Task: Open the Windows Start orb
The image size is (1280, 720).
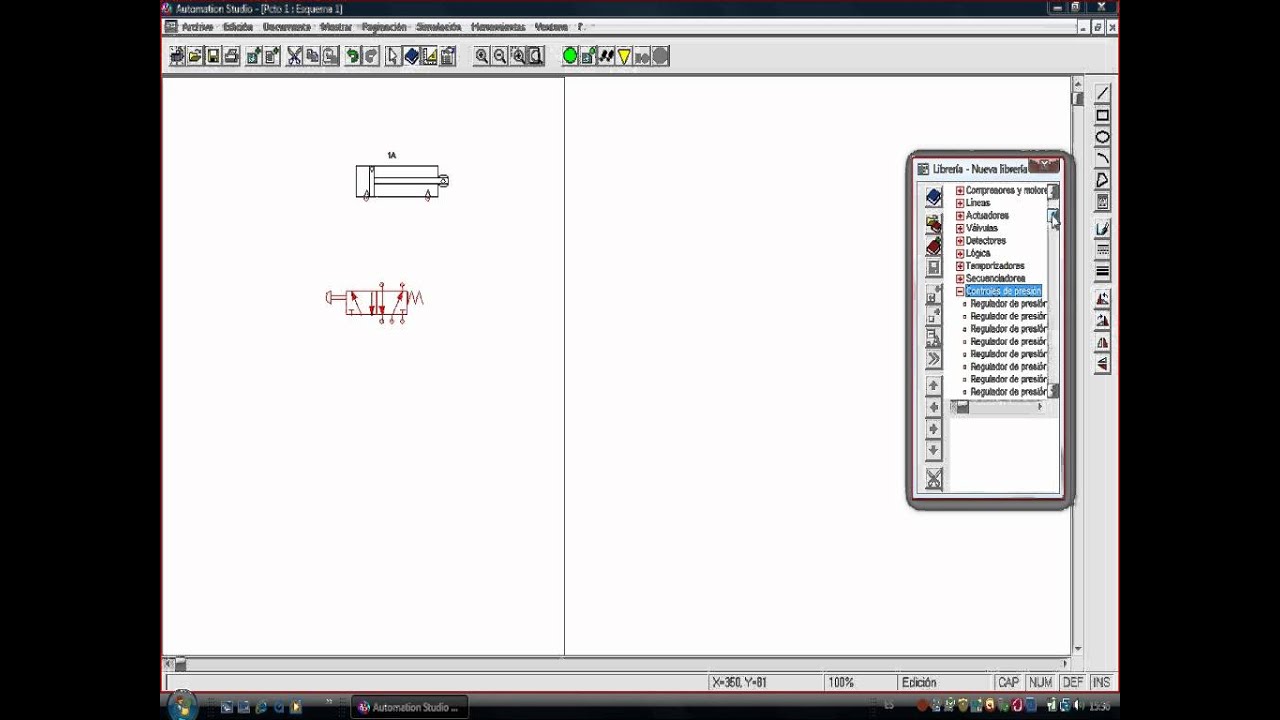Action: click(183, 706)
